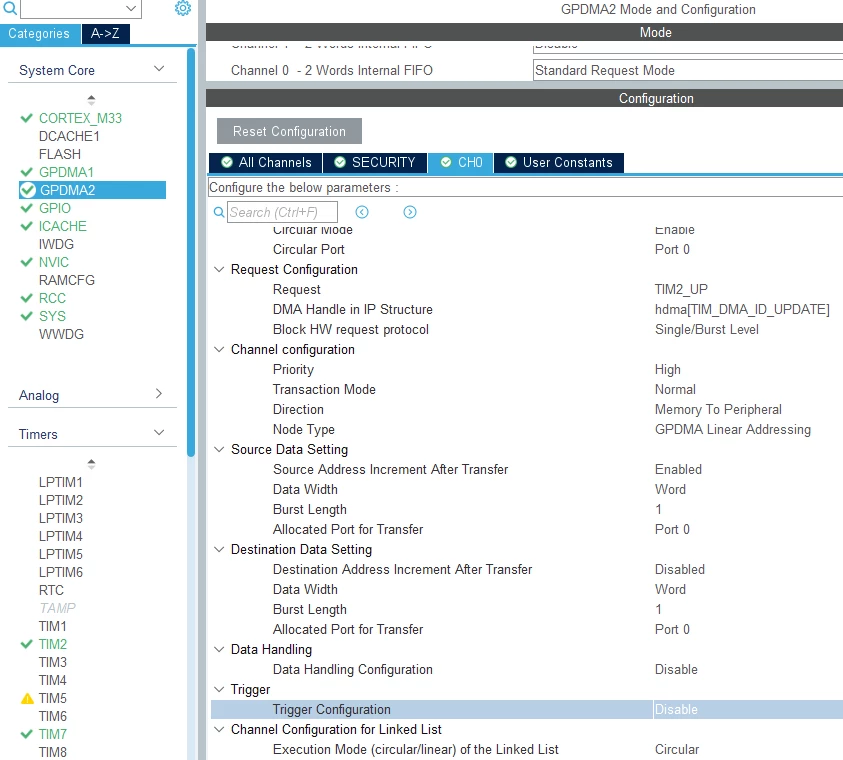Click the left panel vertical scrollbar
Screen dimensions: 843x760
click(x=191, y=253)
